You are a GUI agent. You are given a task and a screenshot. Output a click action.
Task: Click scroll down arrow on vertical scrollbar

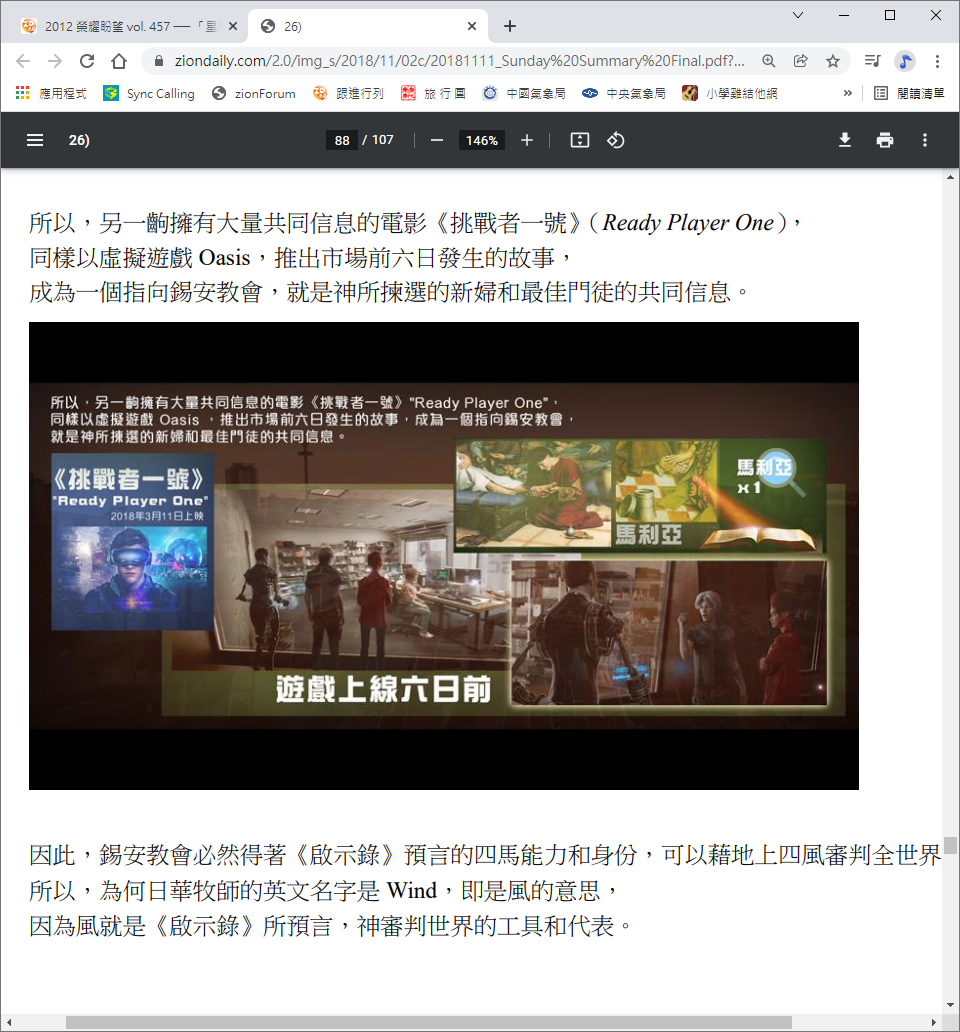(950, 1005)
